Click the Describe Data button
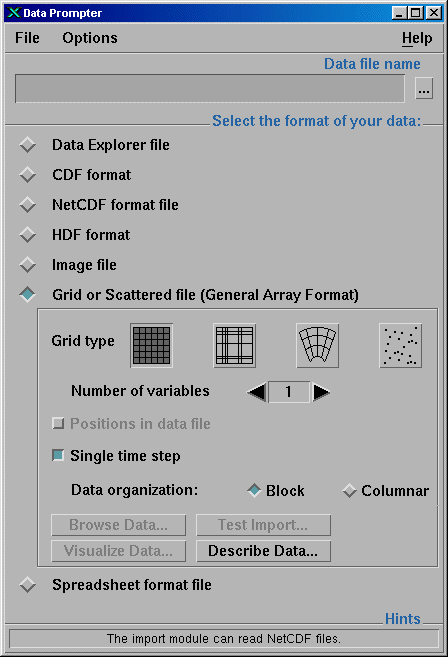The height and width of the screenshot is (657, 448). tap(263, 551)
